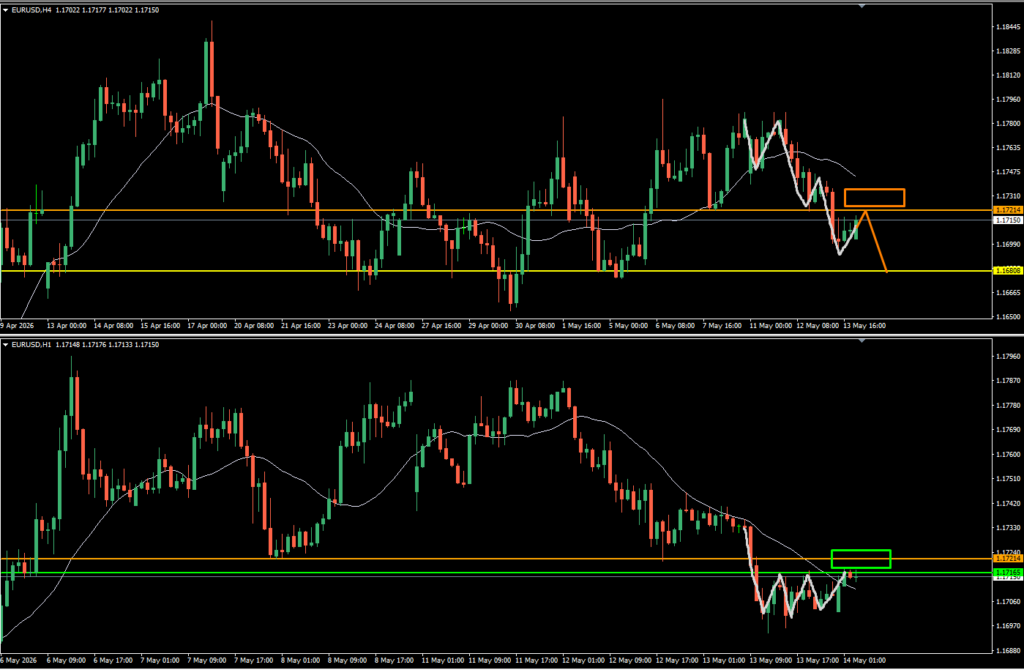The width and height of the screenshot is (1024, 670).
Task: Click the 17 Apr 00:00 time label
Action: [x=208, y=325]
